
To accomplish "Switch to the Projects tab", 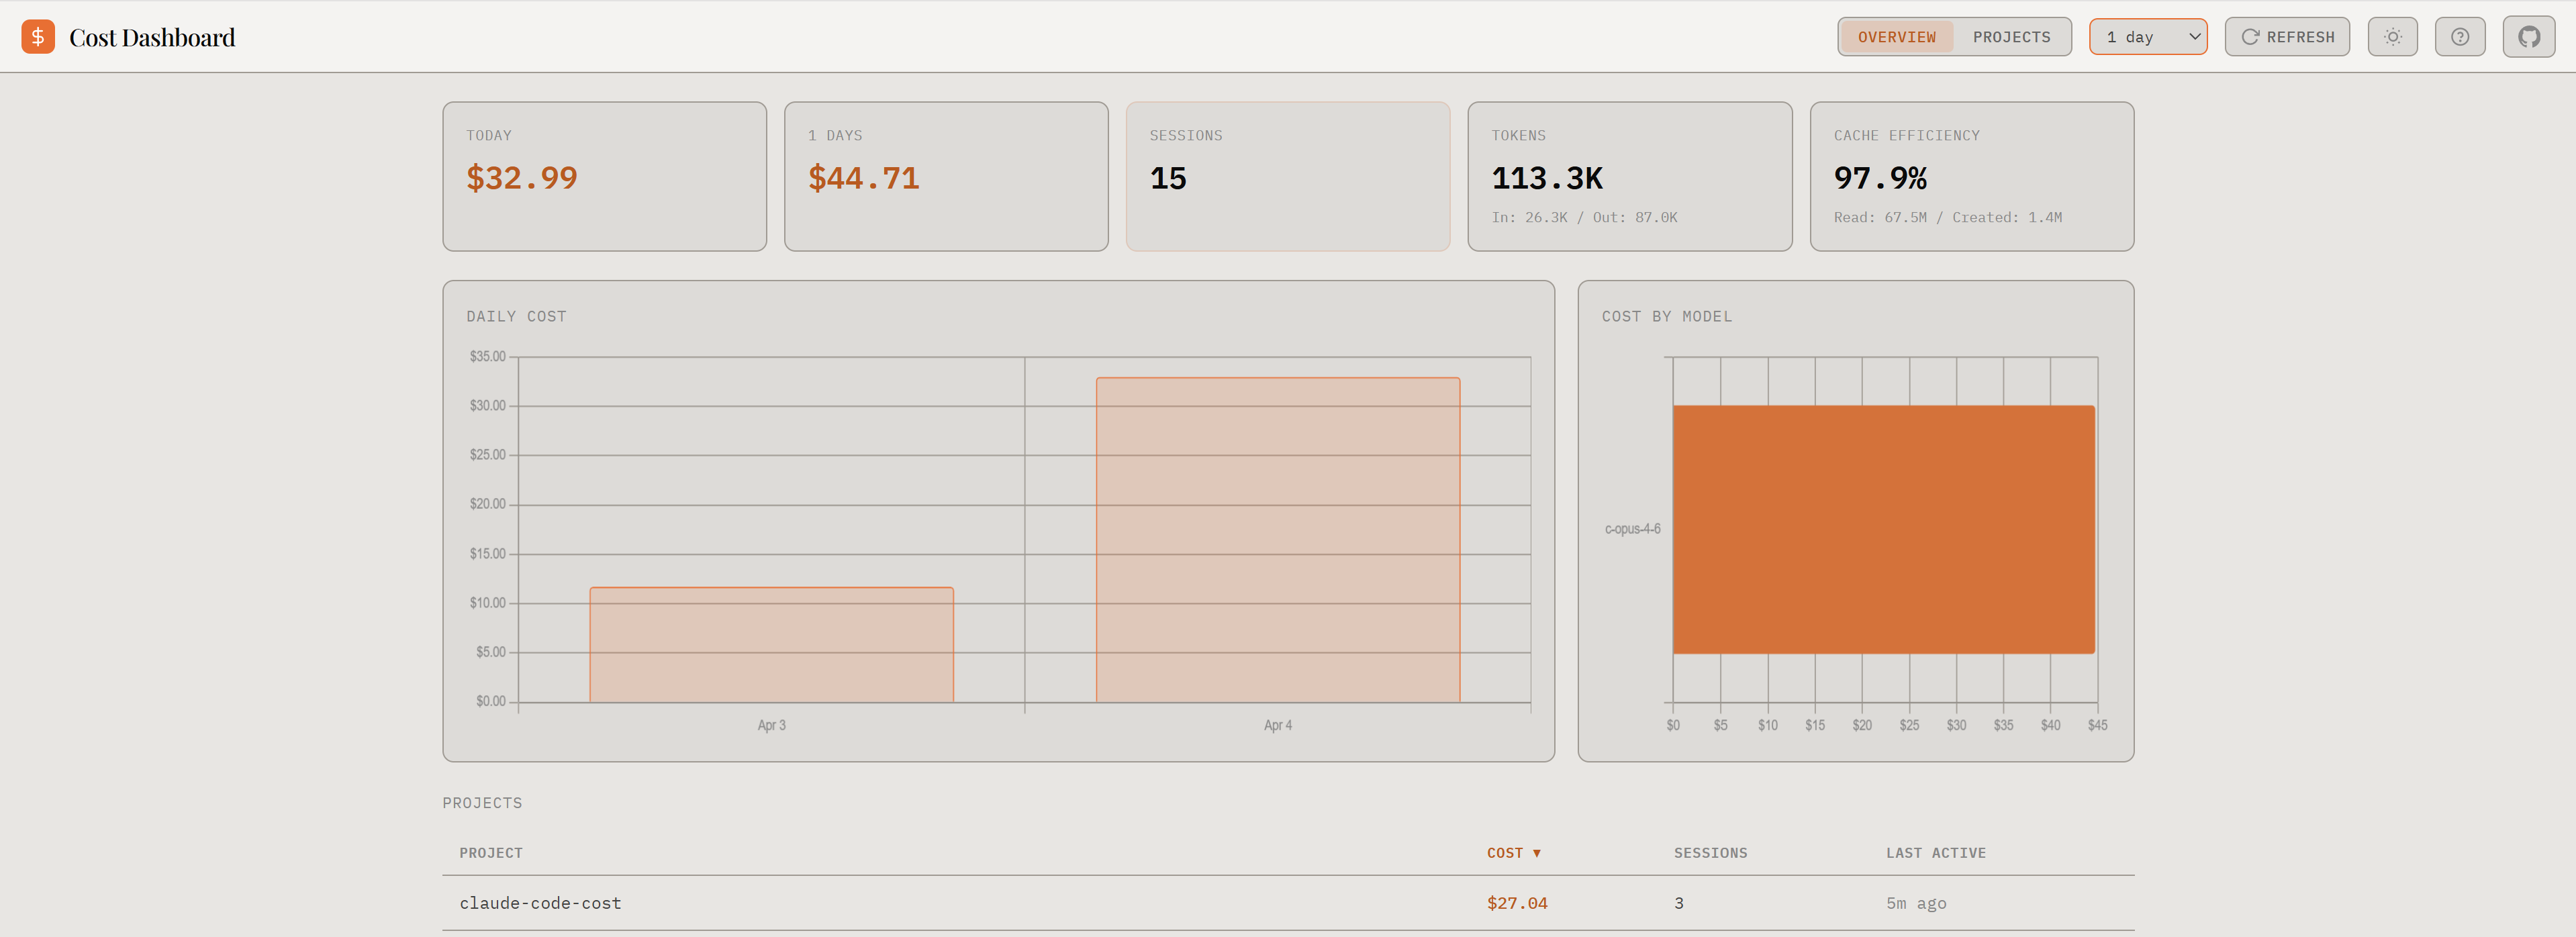I will click(x=2010, y=37).
